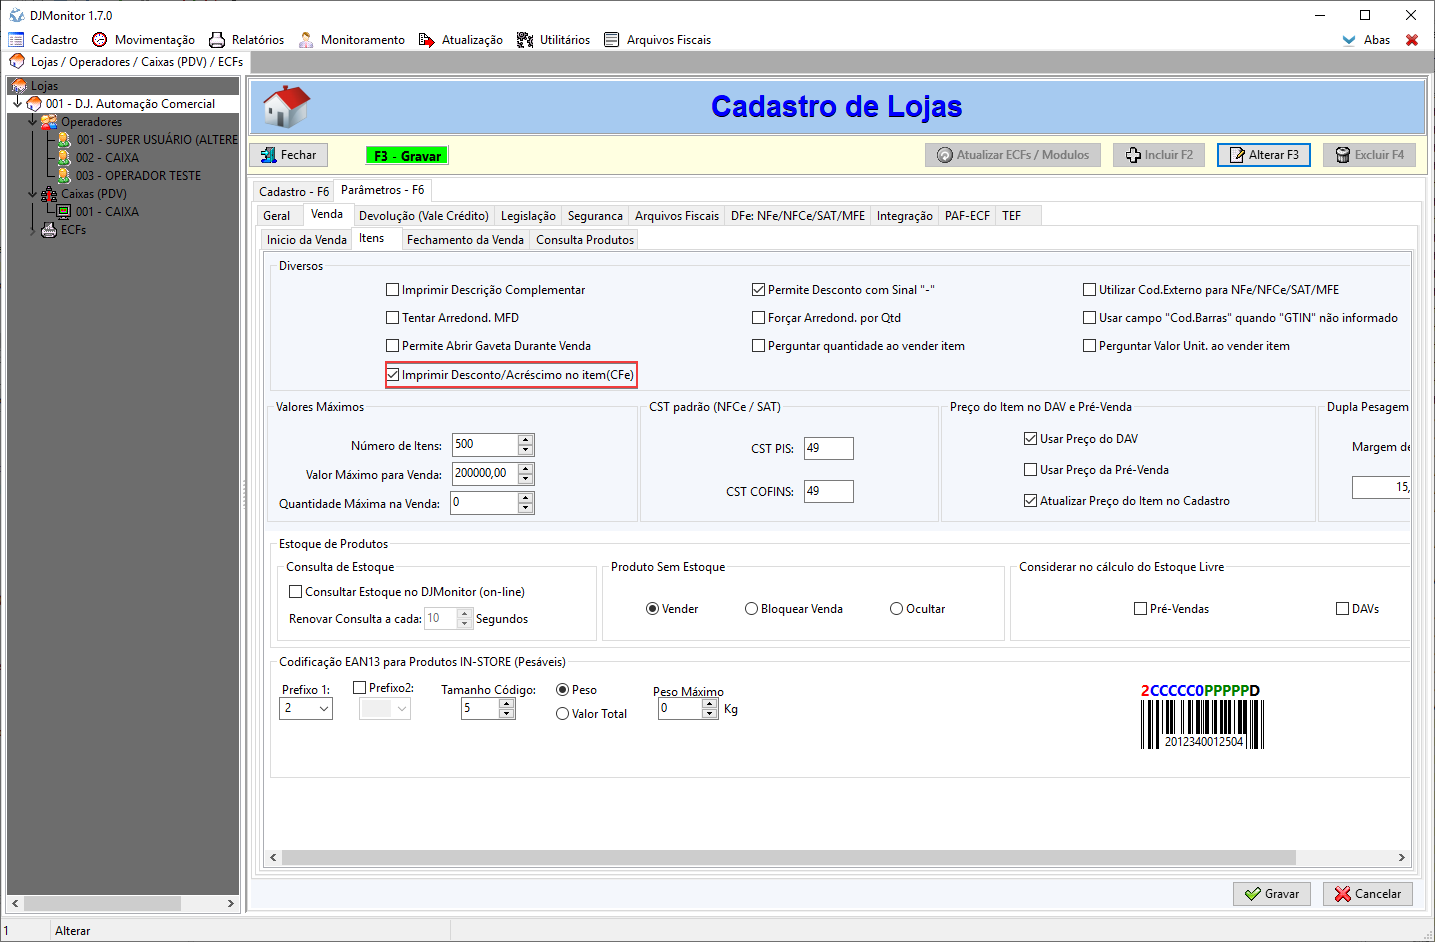Enable Tentar Arredond. MFD checkbox
This screenshot has height=942, width=1435.
click(x=393, y=318)
